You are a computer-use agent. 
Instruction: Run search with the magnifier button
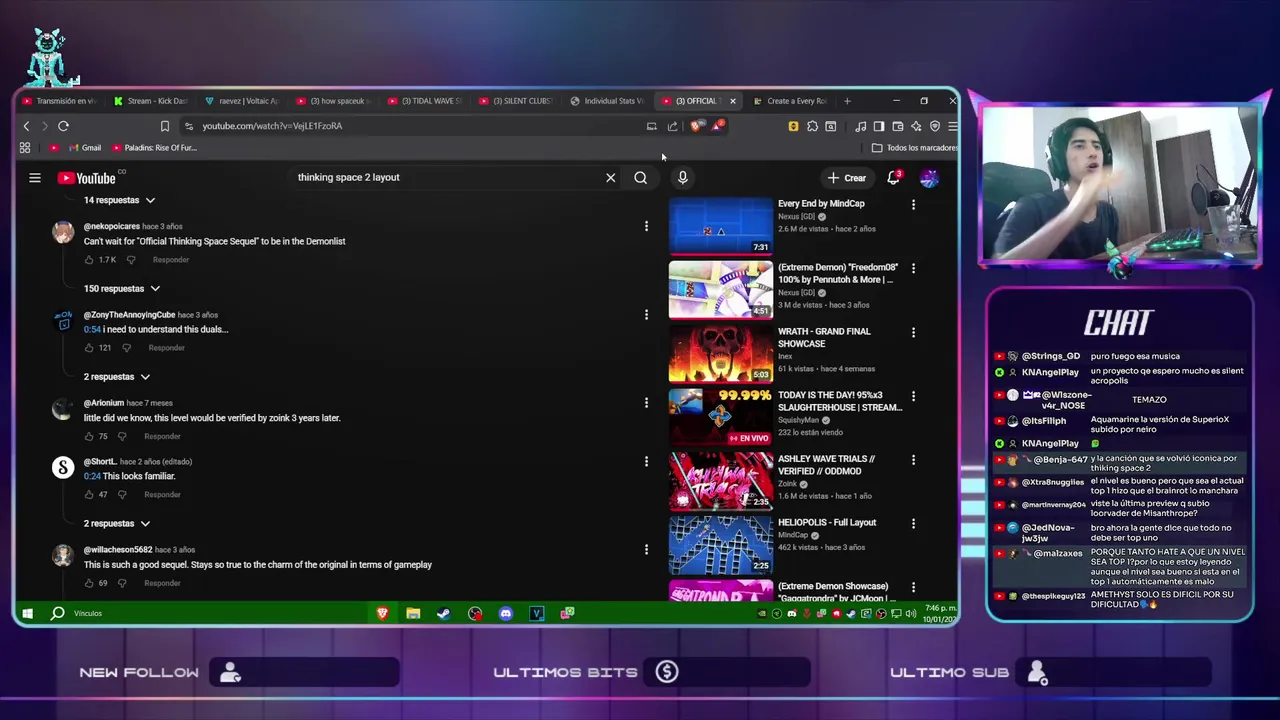[x=640, y=178]
